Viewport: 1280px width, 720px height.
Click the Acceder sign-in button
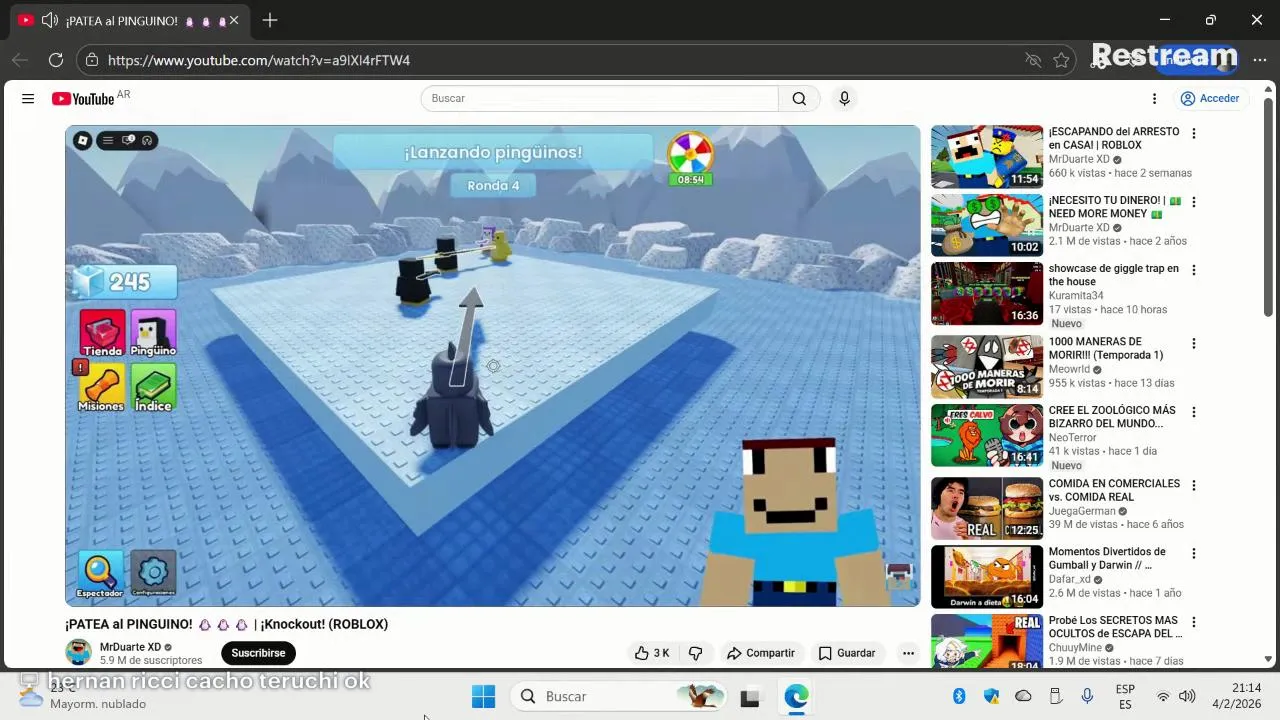point(1210,98)
